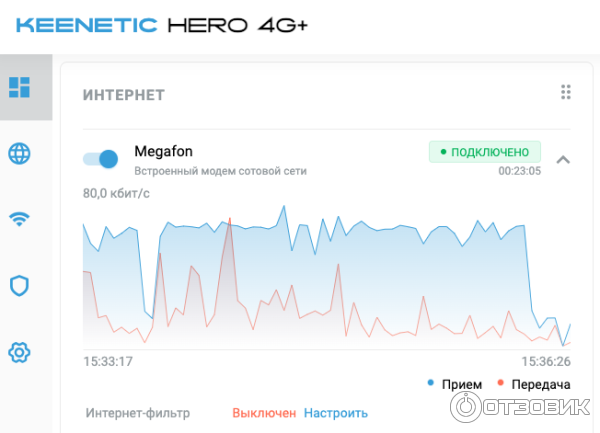Click the 15:36:26 end timestamp on graph
This screenshot has width=600, height=433.
point(546,361)
